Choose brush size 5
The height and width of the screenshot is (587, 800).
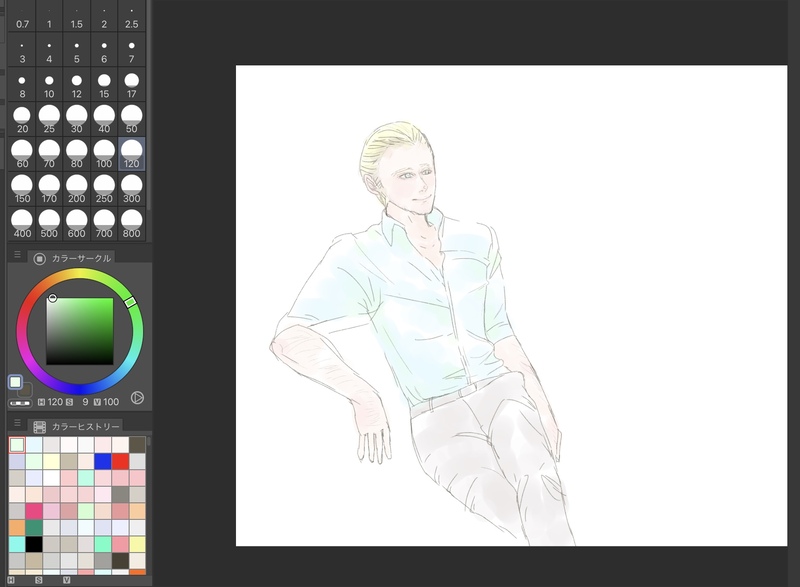pyautogui.click(x=77, y=49)
